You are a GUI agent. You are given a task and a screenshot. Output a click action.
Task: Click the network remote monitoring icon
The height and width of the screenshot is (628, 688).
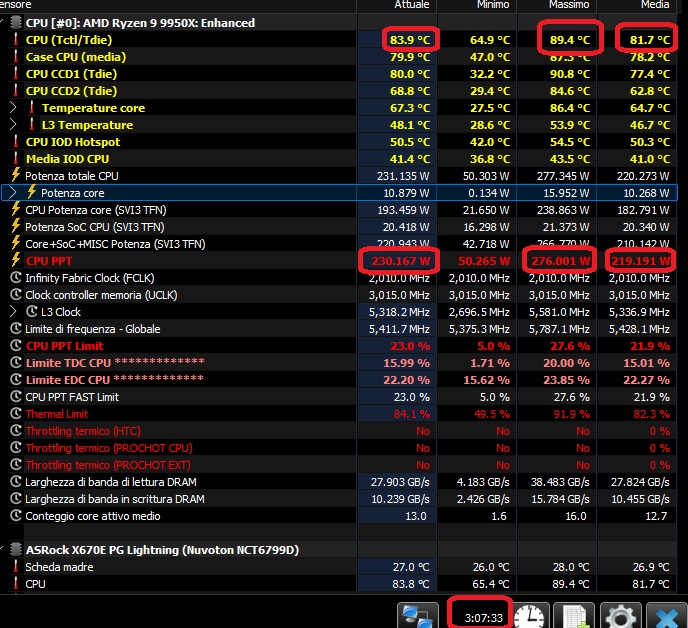(417, 616)
